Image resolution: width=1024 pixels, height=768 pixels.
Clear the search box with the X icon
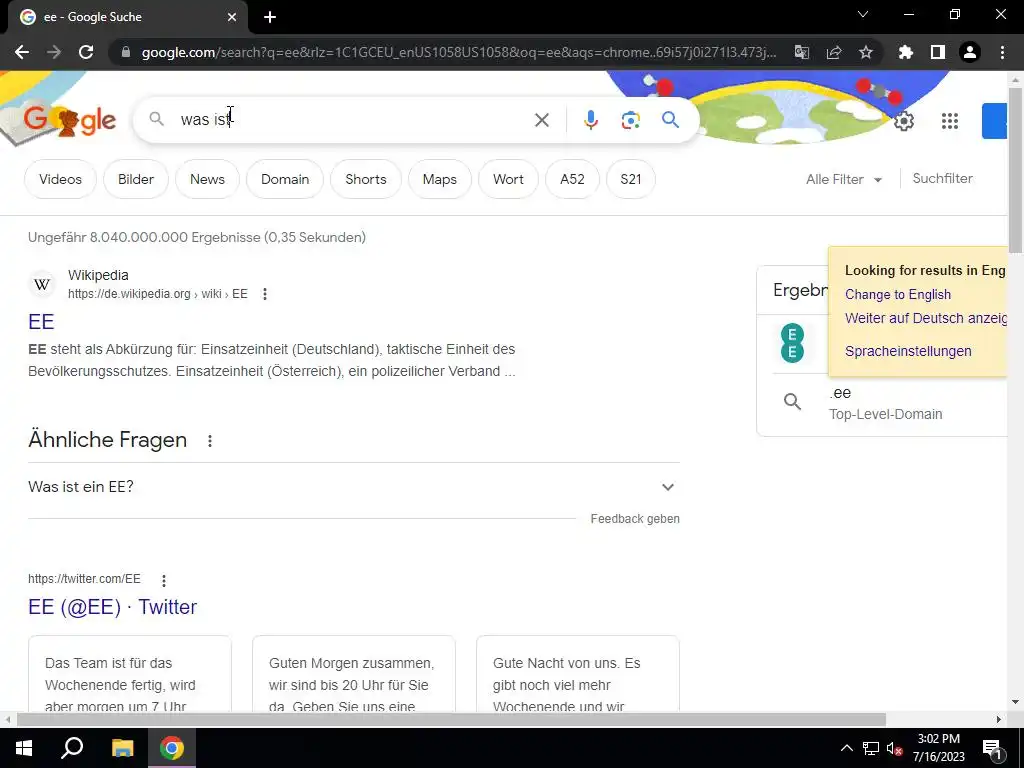[541, 120]
